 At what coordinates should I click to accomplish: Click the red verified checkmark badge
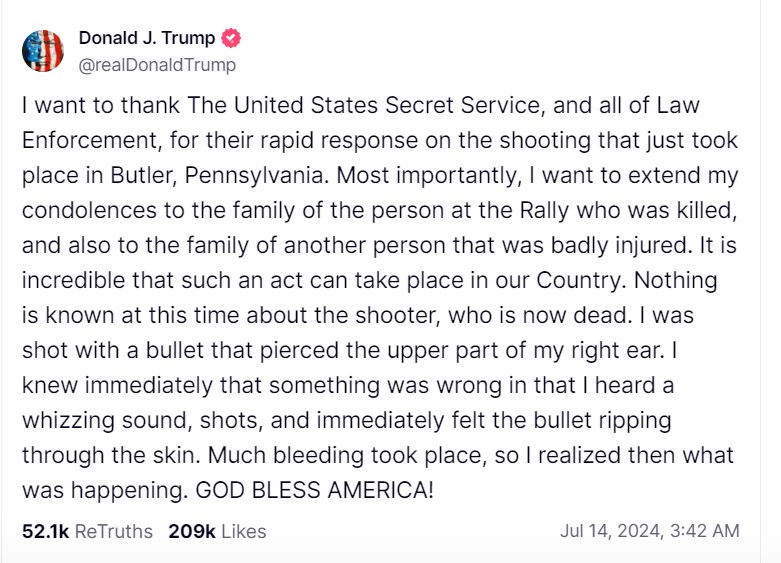(231, 38)
